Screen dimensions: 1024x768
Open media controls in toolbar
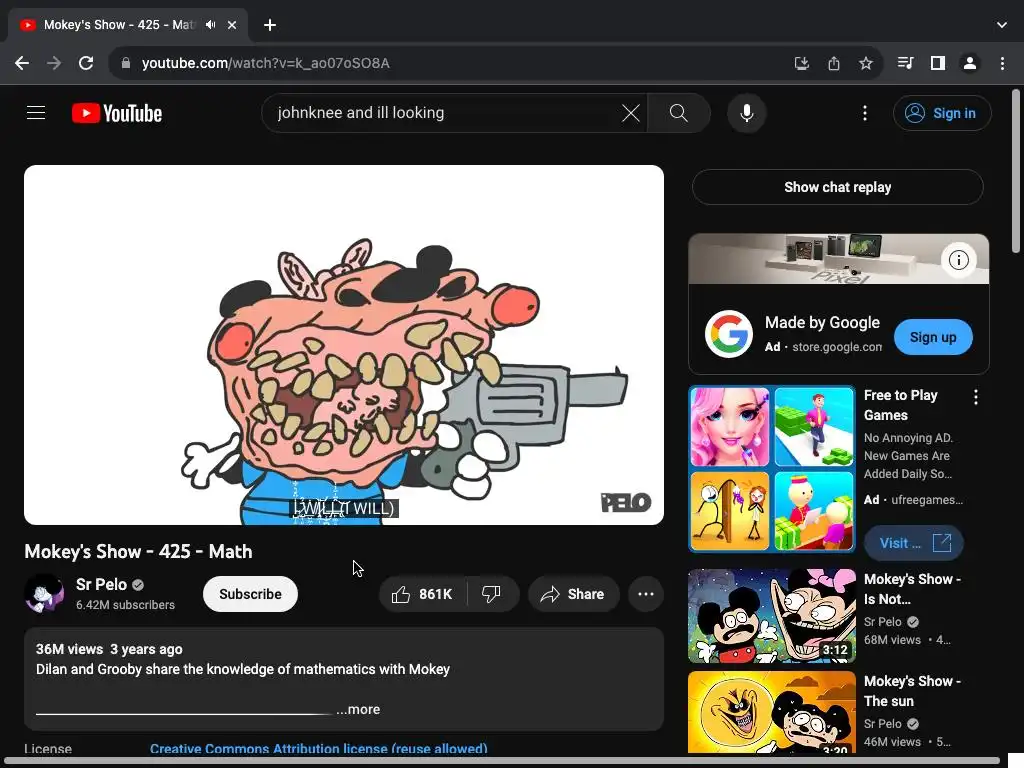(x=905, y=63)
